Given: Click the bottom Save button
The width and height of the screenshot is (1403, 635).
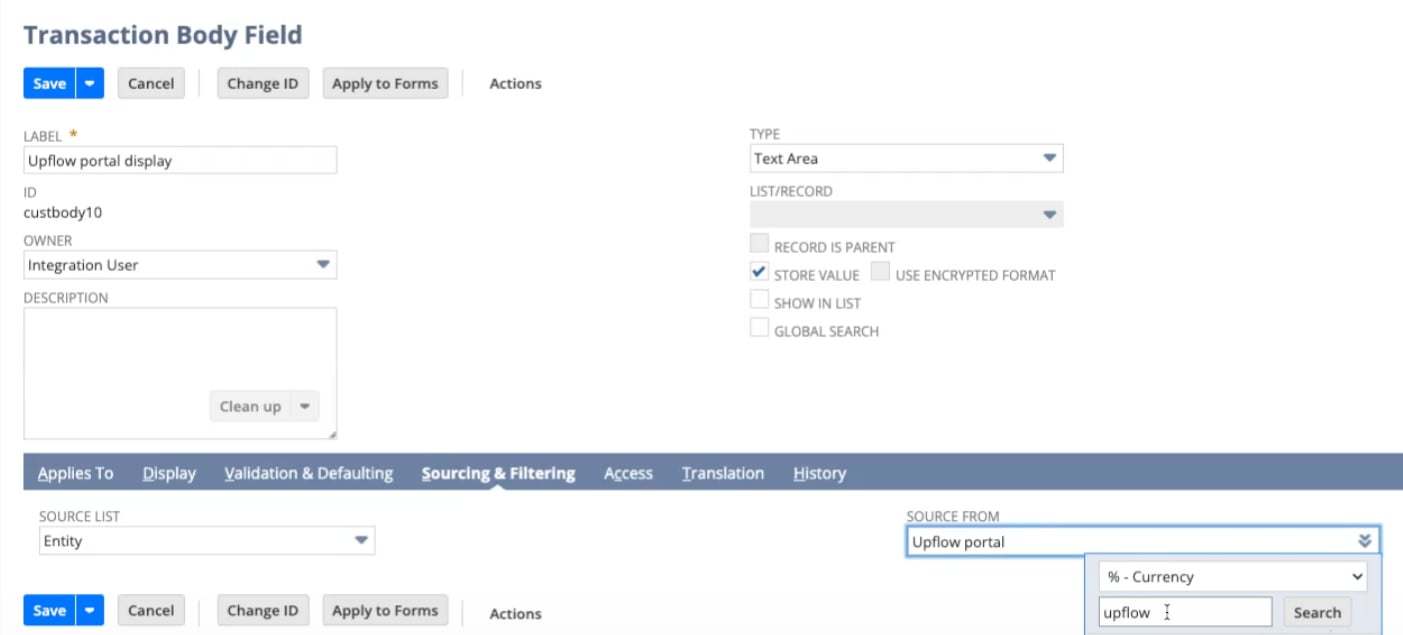Looking at the screenshot, I should (x=49, y=610).
